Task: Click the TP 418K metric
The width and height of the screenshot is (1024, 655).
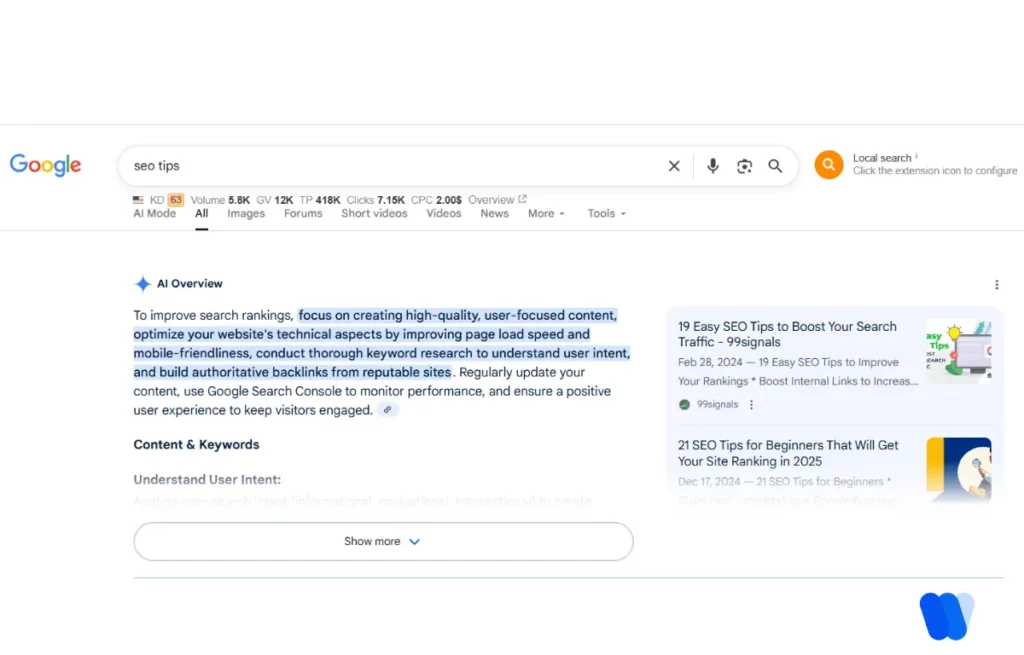Action: pyautogui.click(x=320, y=200)
